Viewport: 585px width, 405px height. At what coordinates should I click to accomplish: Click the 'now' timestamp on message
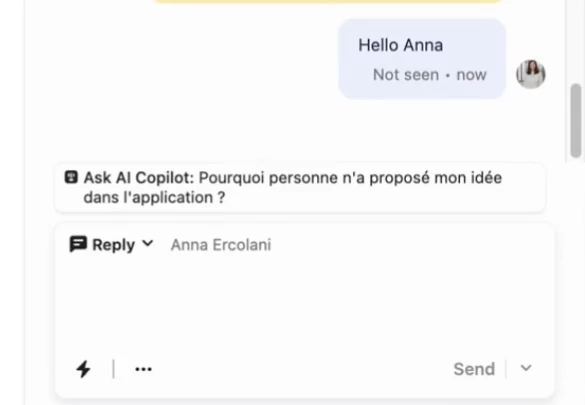pyautogui.click(x=472, y=75)
